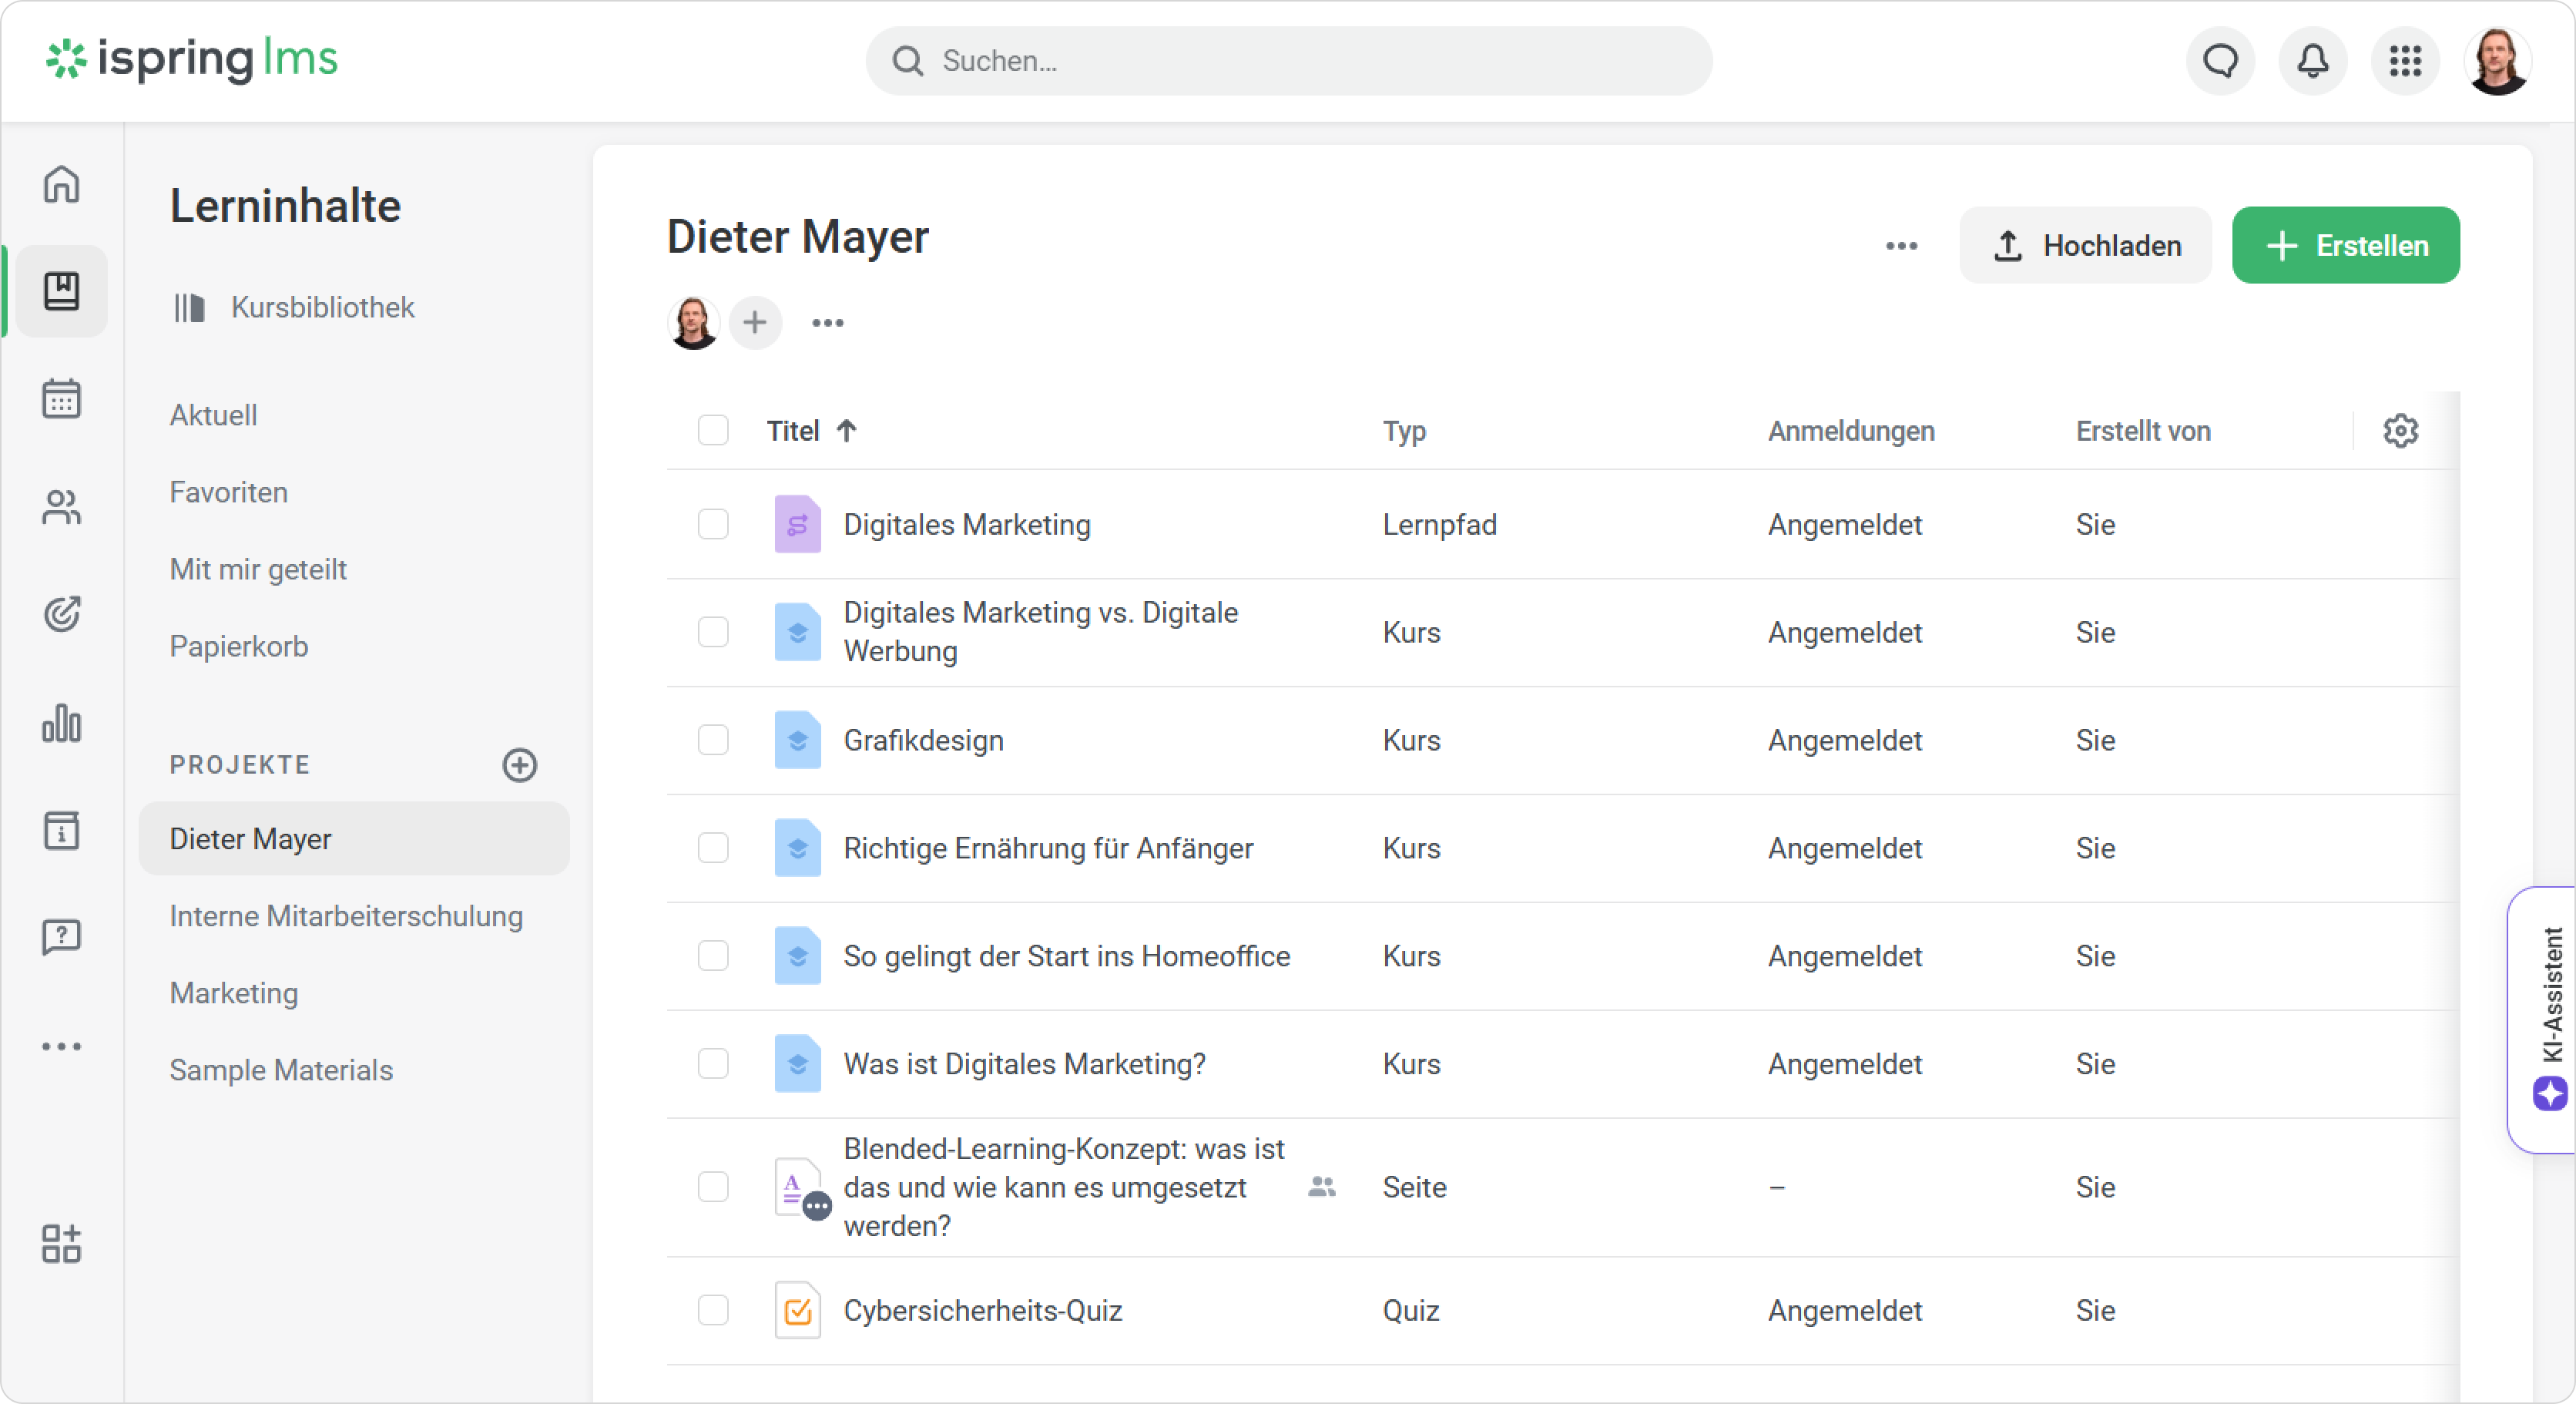Click the table column settings gear
Viewport: 2576px width, 1404px height.
point(2400,431)
